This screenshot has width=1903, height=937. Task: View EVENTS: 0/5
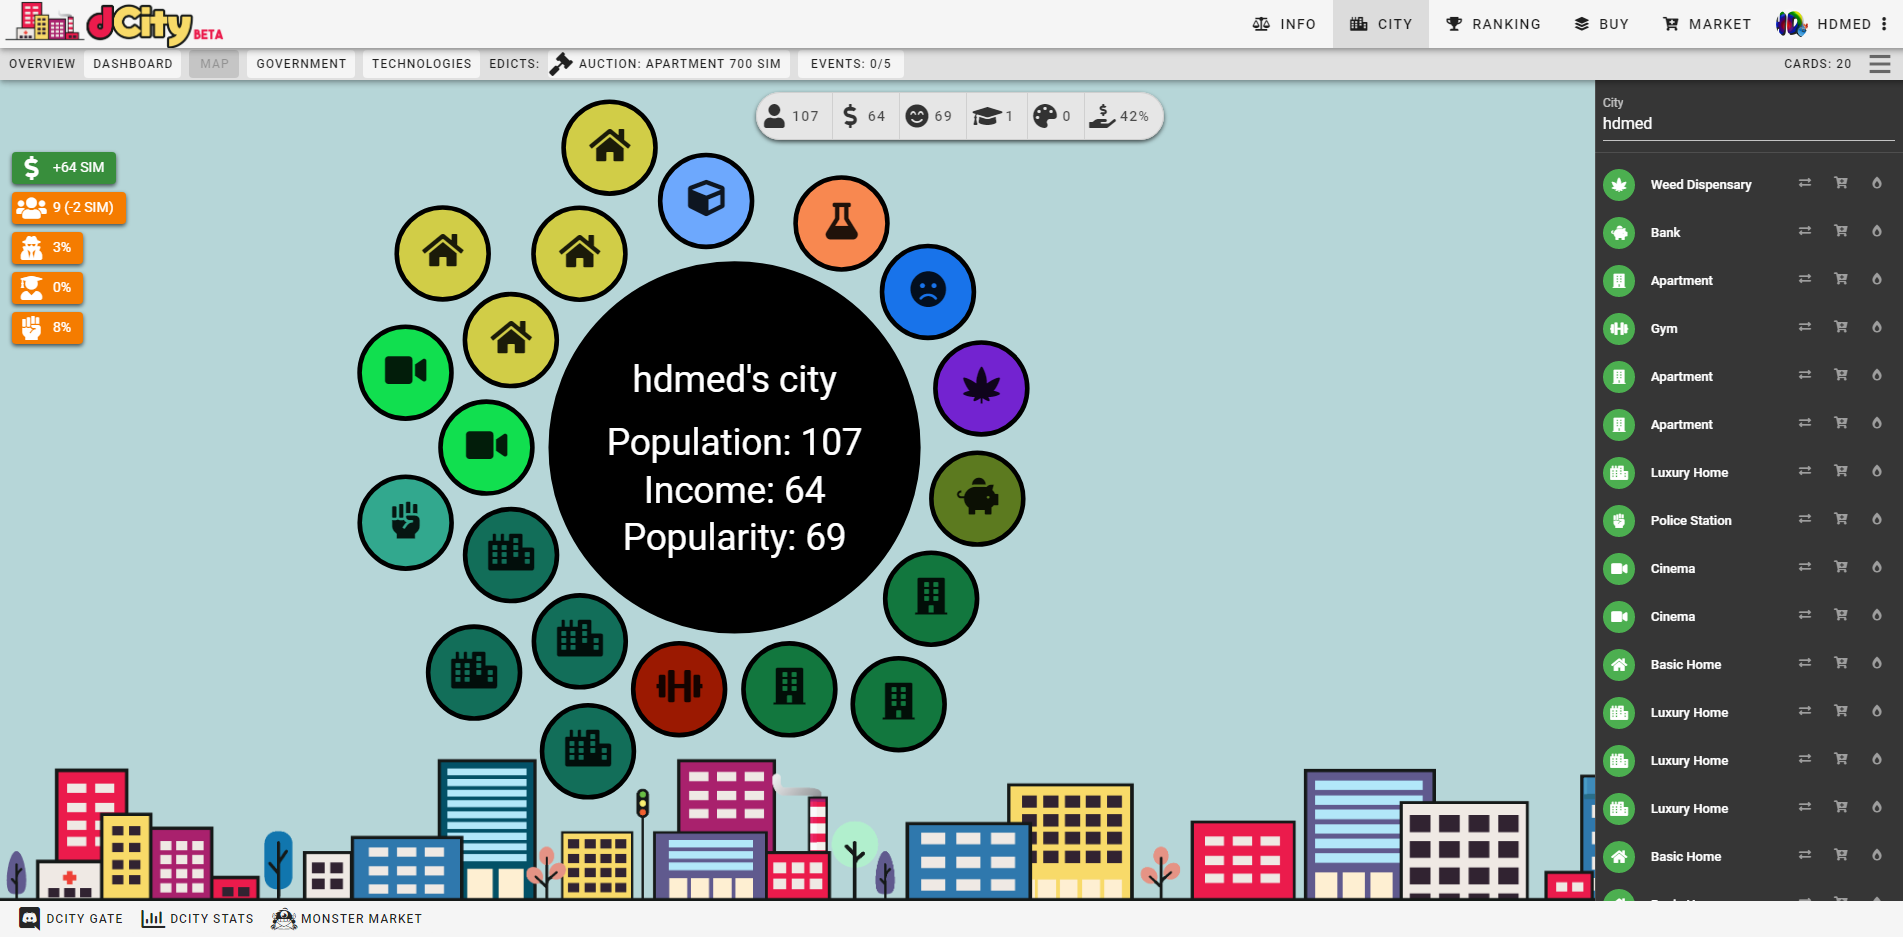click(x=850, y=64)
